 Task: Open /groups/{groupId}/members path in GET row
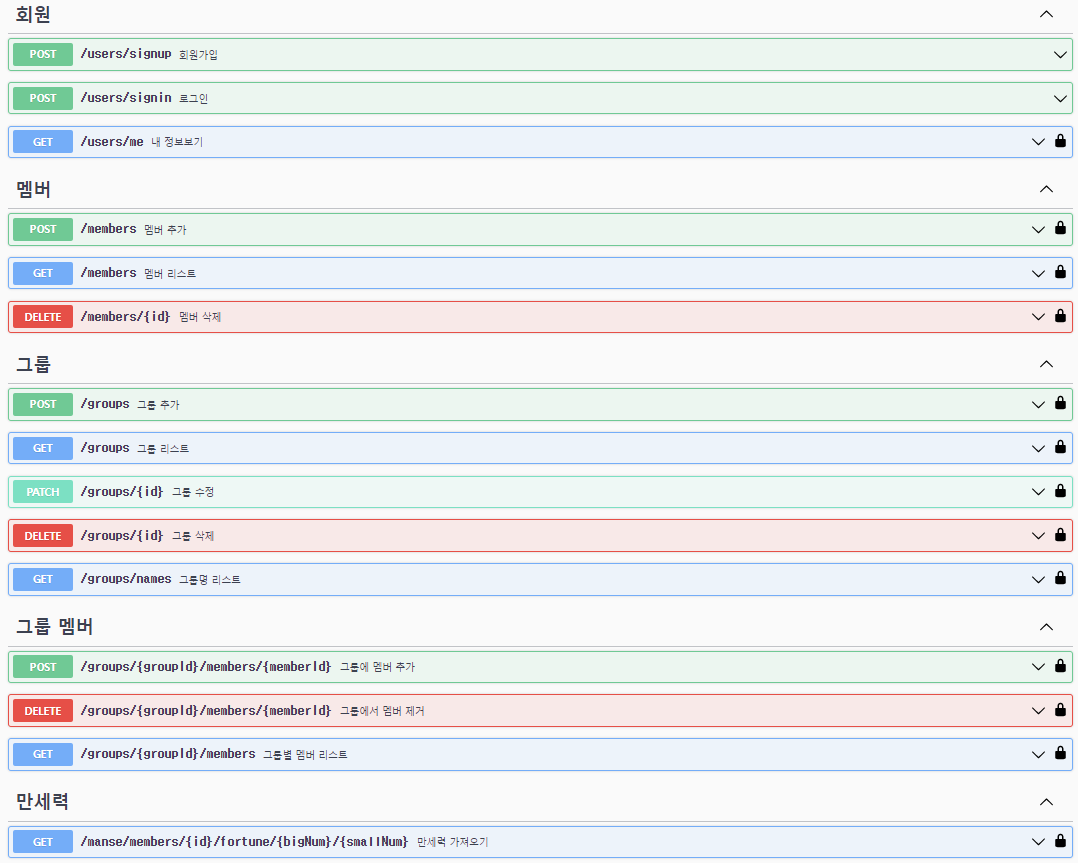click(168, 754)
